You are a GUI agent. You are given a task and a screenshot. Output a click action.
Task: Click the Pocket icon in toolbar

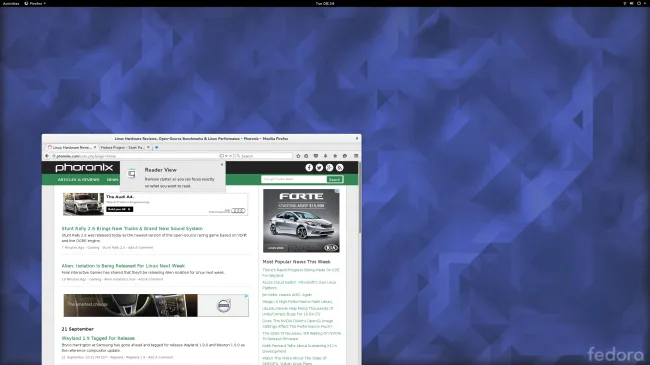tap(316, 156)
